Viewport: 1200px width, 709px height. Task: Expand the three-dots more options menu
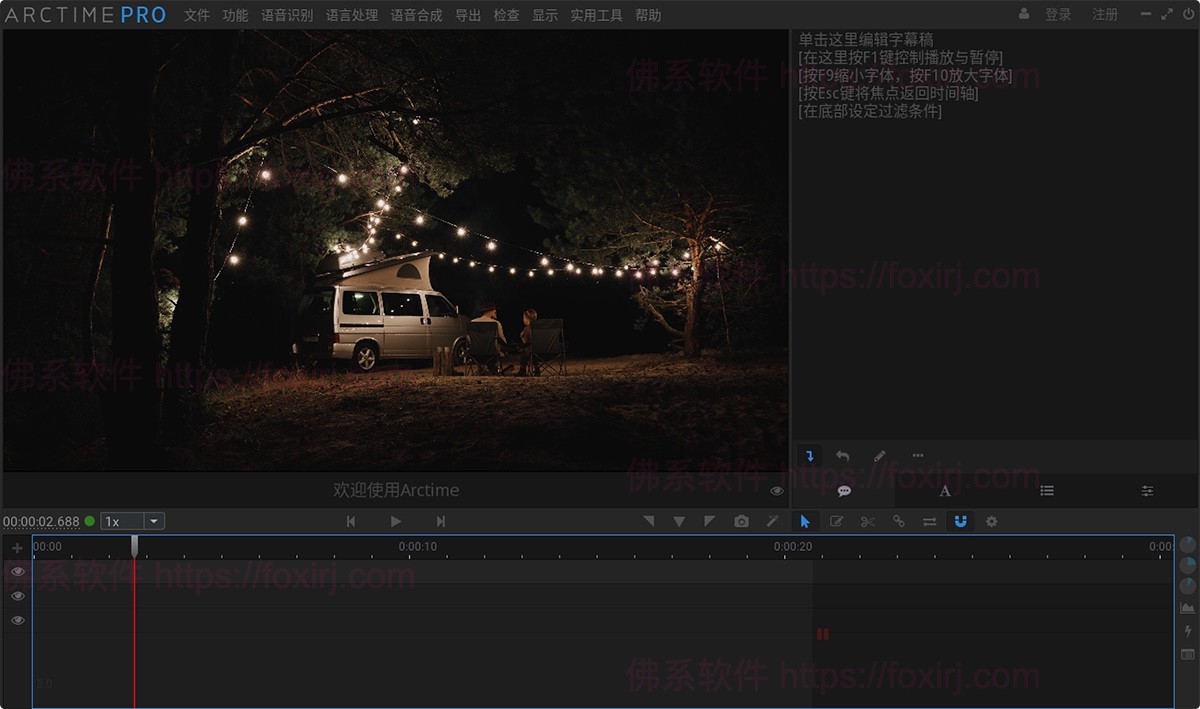pos(918,456)
